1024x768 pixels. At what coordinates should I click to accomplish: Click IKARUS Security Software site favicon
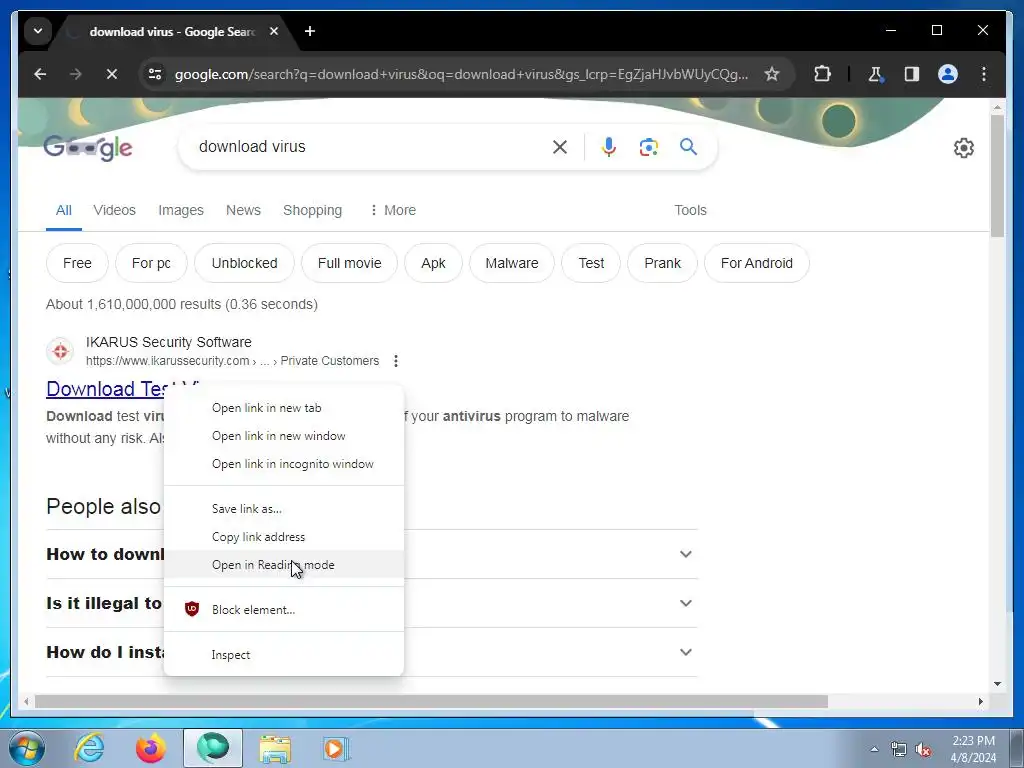click(x=60, y=351)
